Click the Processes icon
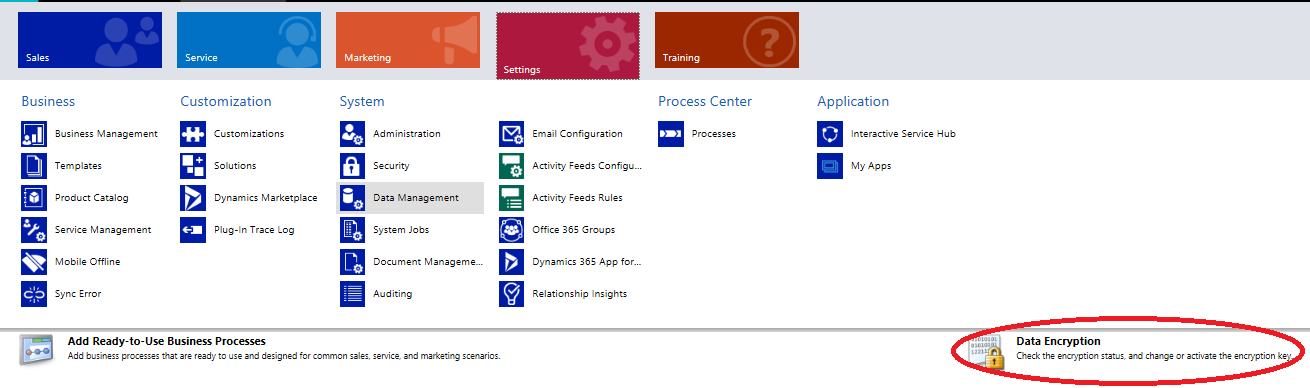Viewport: 1310px width, 388px height. tap(671, 134)
